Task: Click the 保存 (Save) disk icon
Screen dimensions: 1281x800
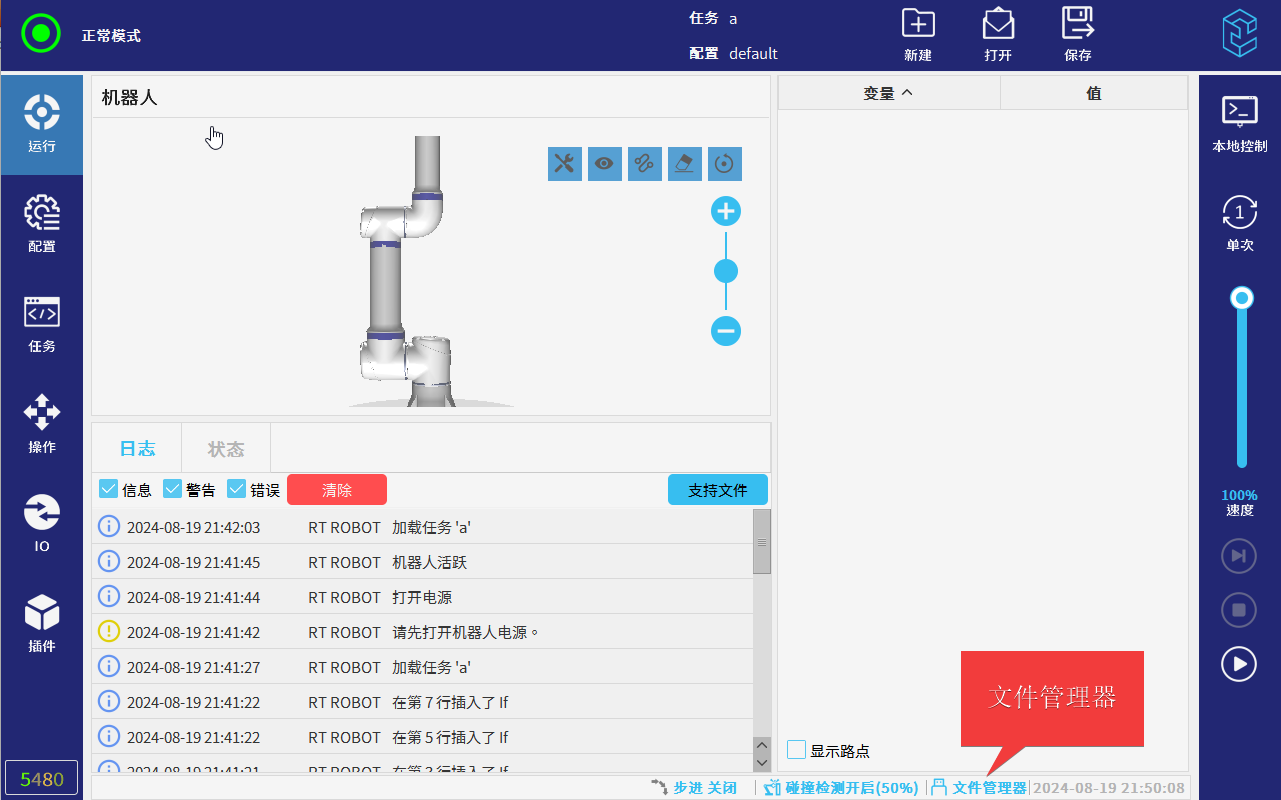Action: [1077, 24]
